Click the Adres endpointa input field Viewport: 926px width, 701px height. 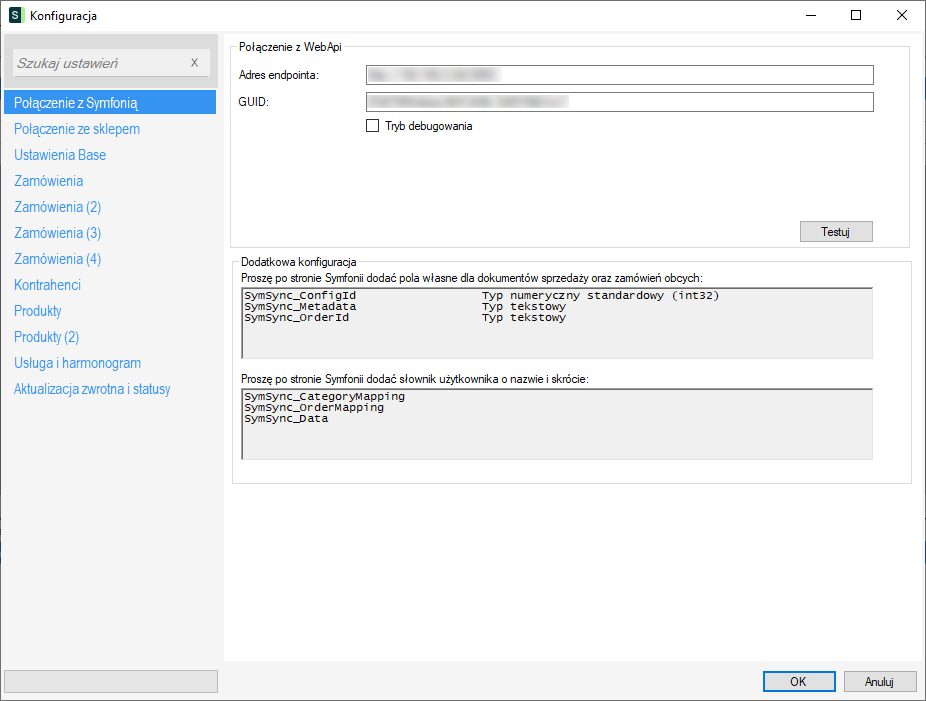[620, 75]
